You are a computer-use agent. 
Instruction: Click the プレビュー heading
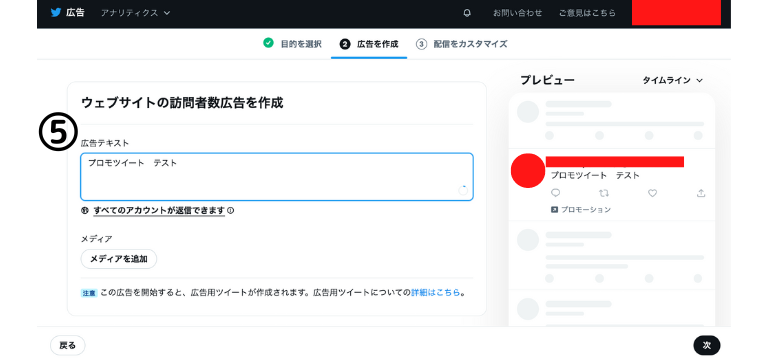point(547,80)
